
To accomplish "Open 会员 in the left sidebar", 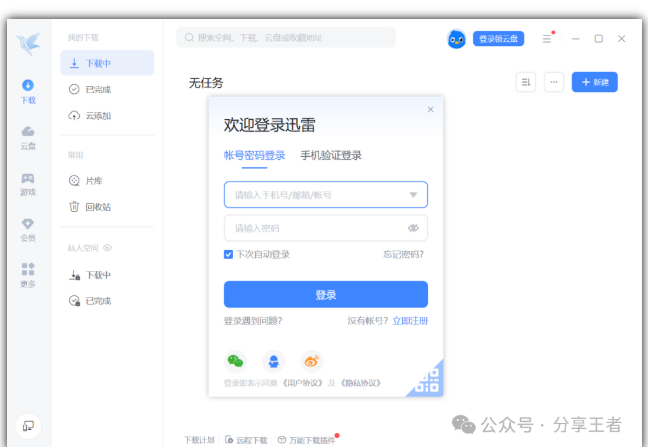I will pos(28,230).
